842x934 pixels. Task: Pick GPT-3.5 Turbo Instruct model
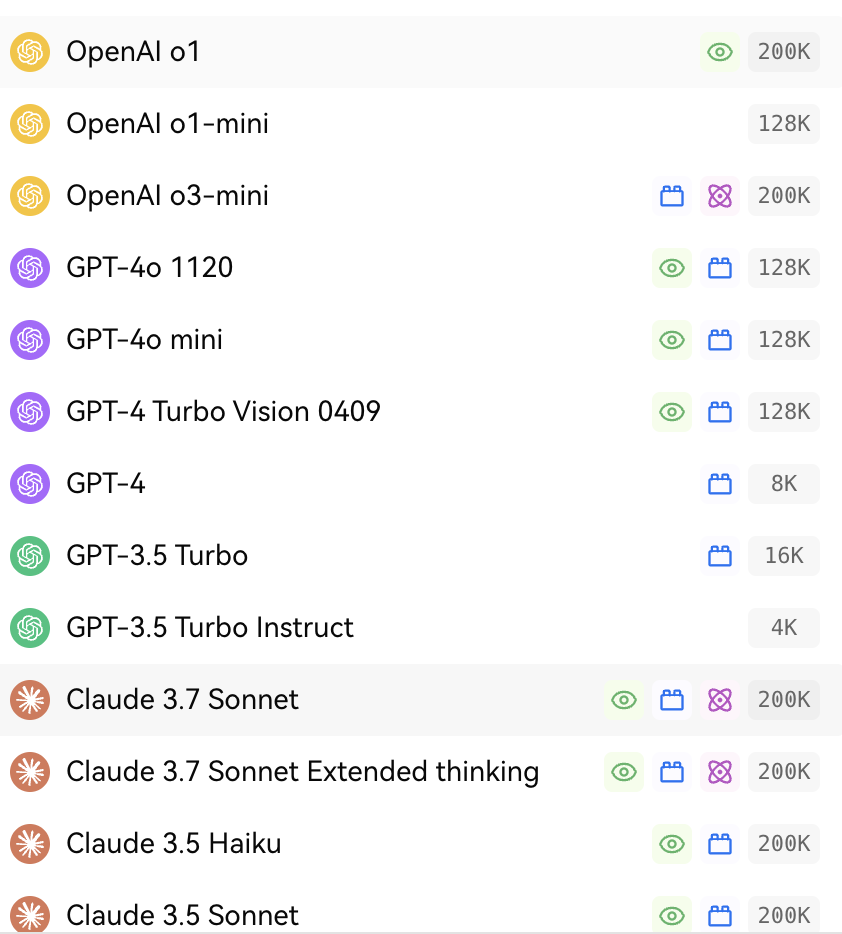421,628
